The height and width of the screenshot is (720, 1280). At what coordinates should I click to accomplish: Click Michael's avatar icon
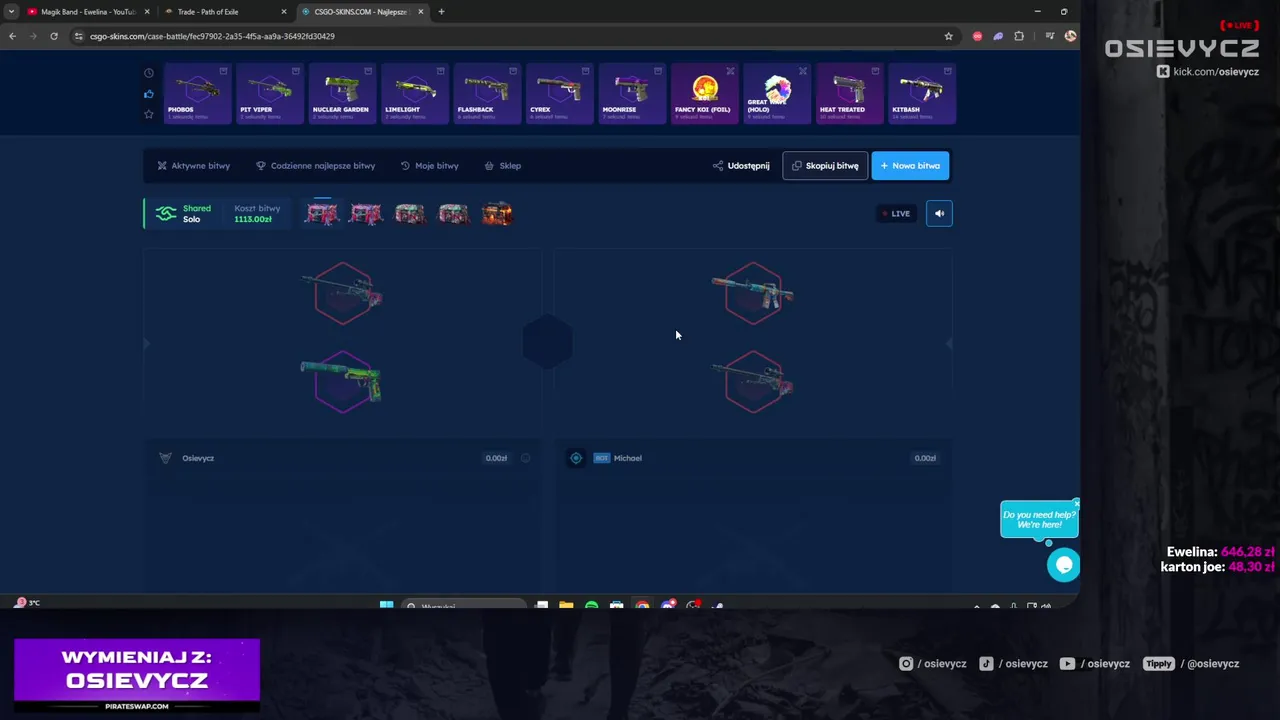coord(576,458)
